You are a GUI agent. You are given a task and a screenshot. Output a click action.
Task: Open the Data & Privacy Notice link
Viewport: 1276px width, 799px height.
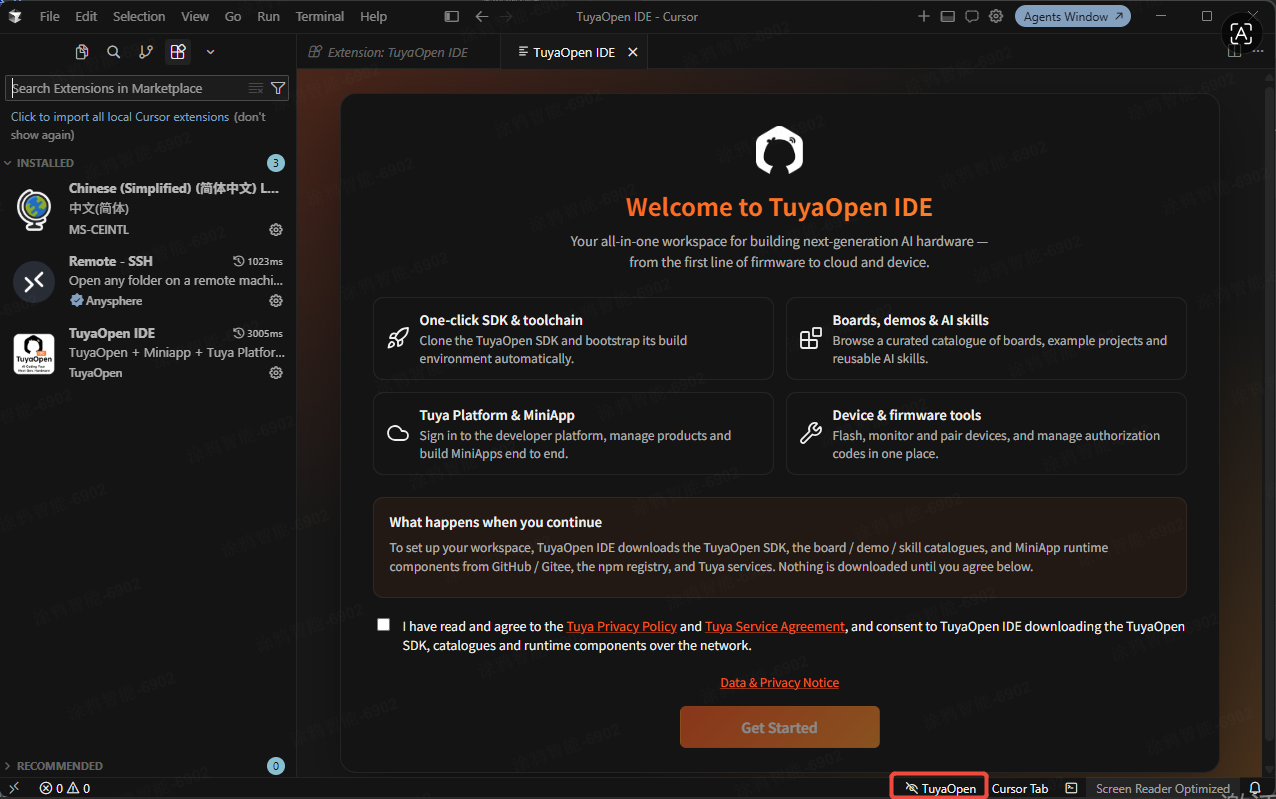(779, 682)
